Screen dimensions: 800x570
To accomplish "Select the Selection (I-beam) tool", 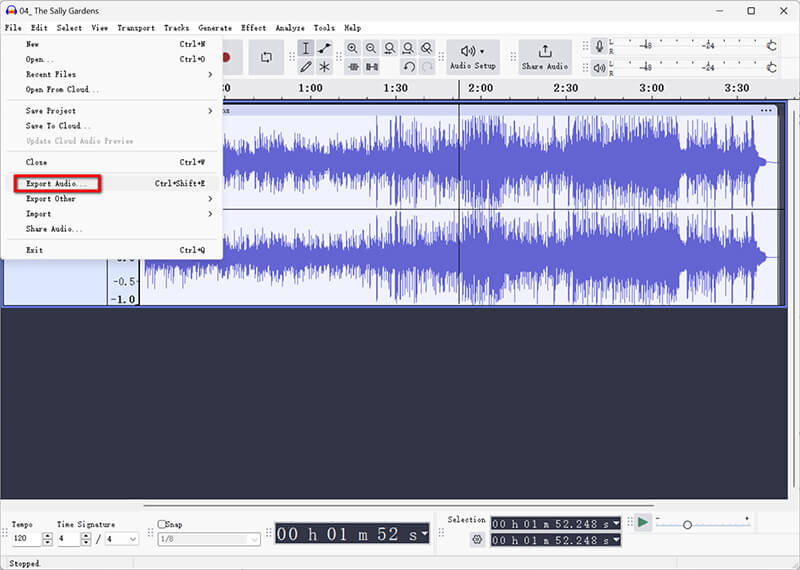I will tap(306, 48).
